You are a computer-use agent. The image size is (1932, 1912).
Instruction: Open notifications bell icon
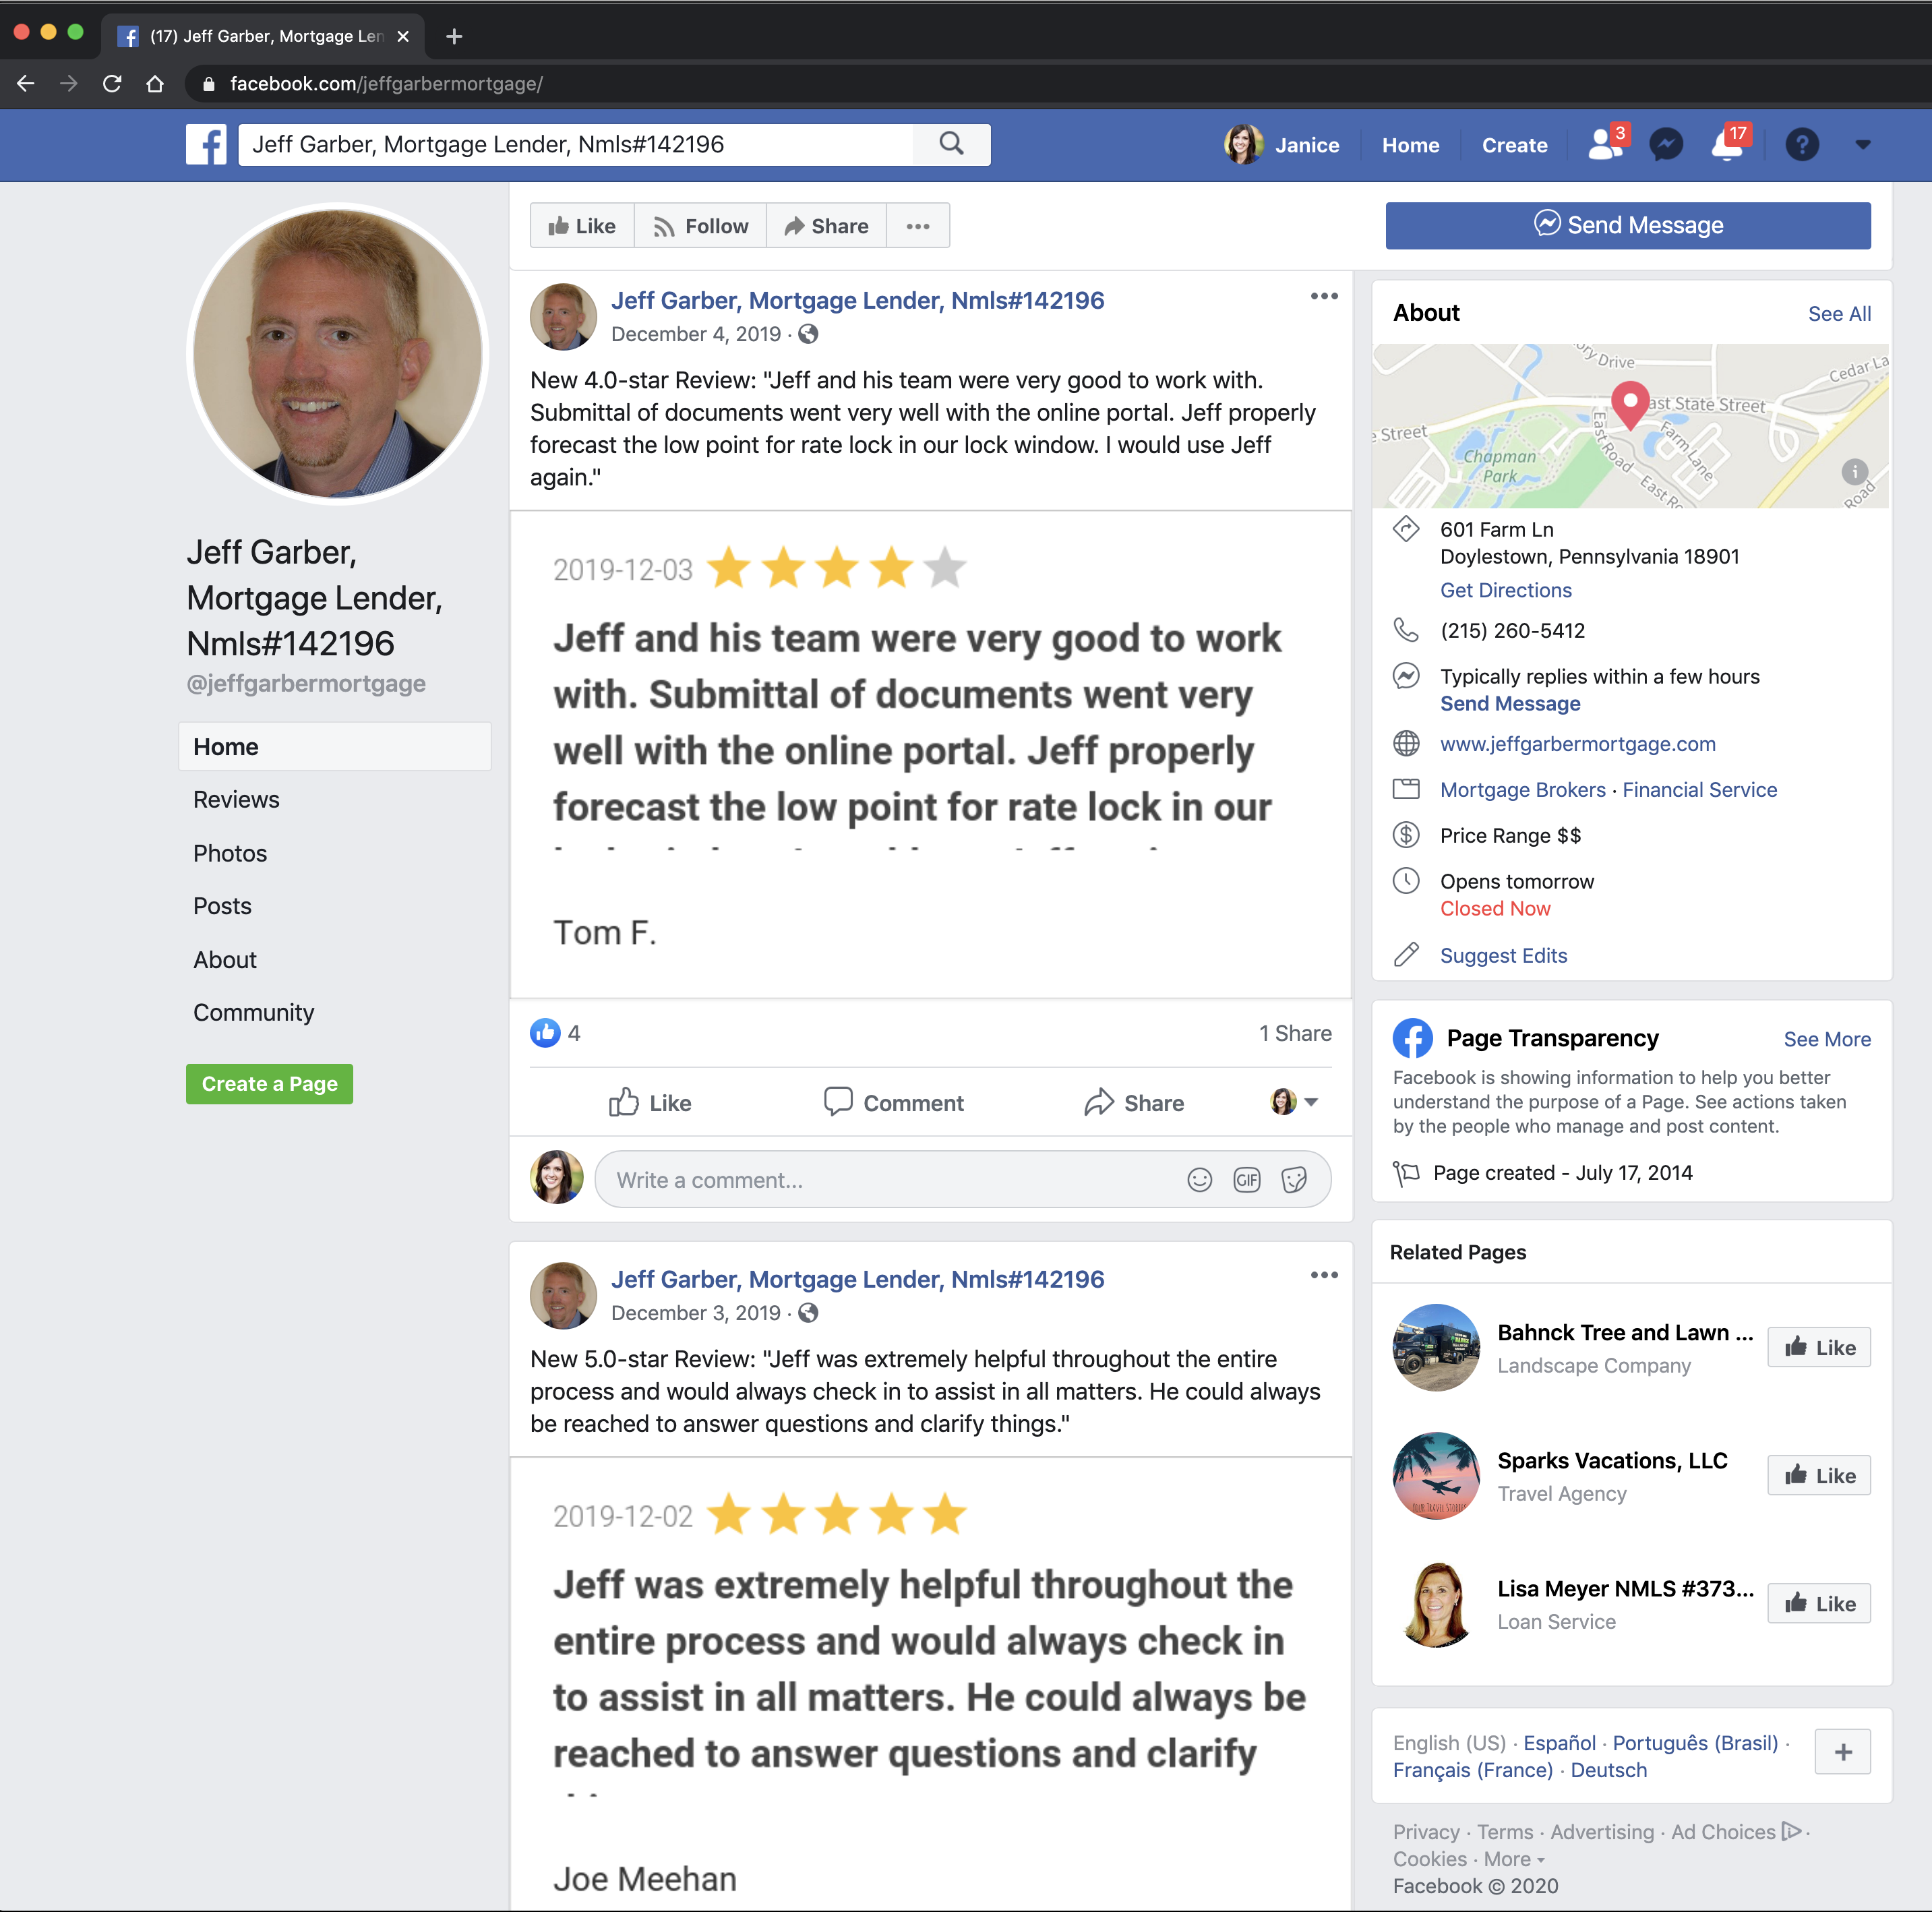tap(1728, 145)
